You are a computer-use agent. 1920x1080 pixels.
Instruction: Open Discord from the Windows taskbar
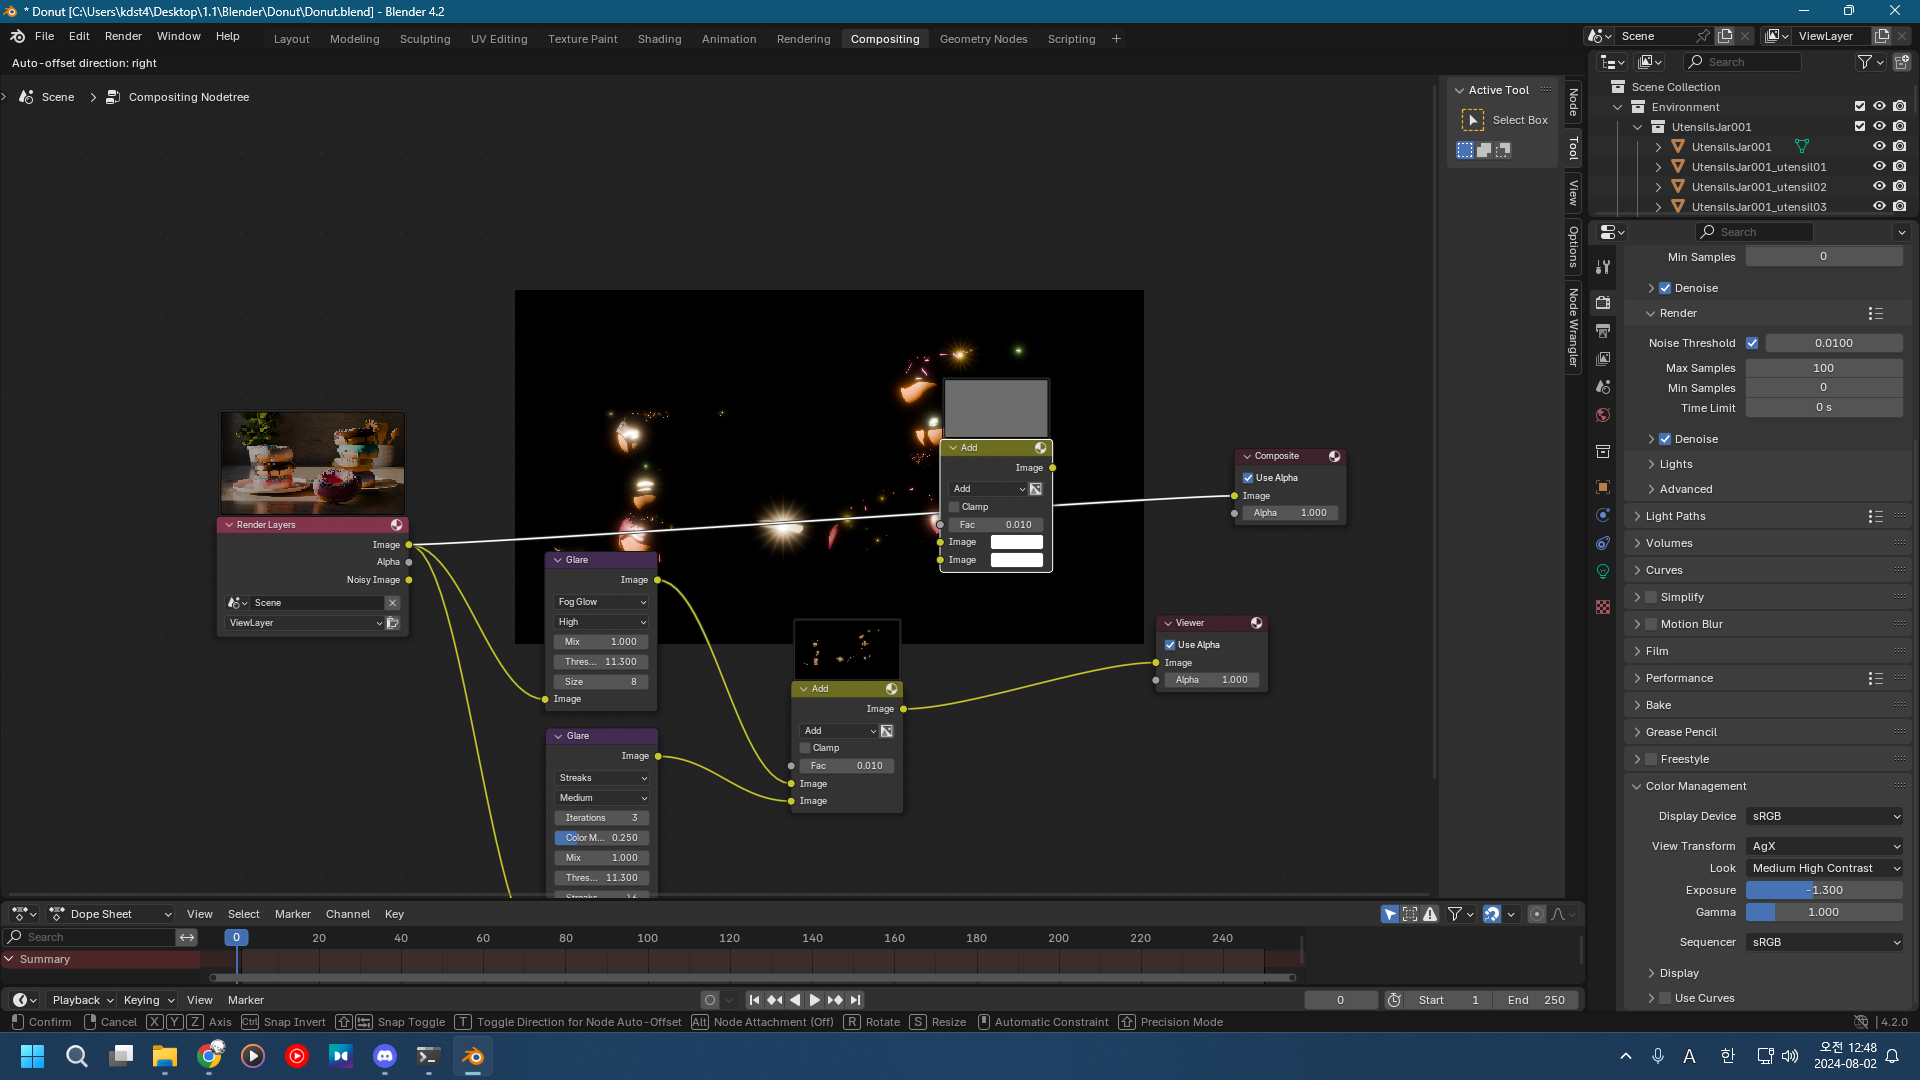click(x=385, y=1056)
